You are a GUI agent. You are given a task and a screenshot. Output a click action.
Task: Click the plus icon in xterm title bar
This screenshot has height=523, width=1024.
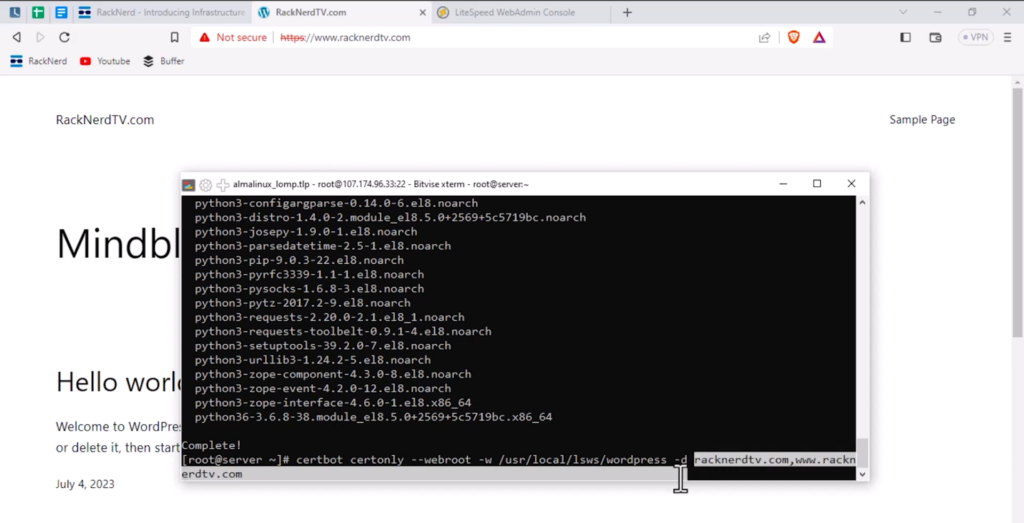click(x=222, y=184)
